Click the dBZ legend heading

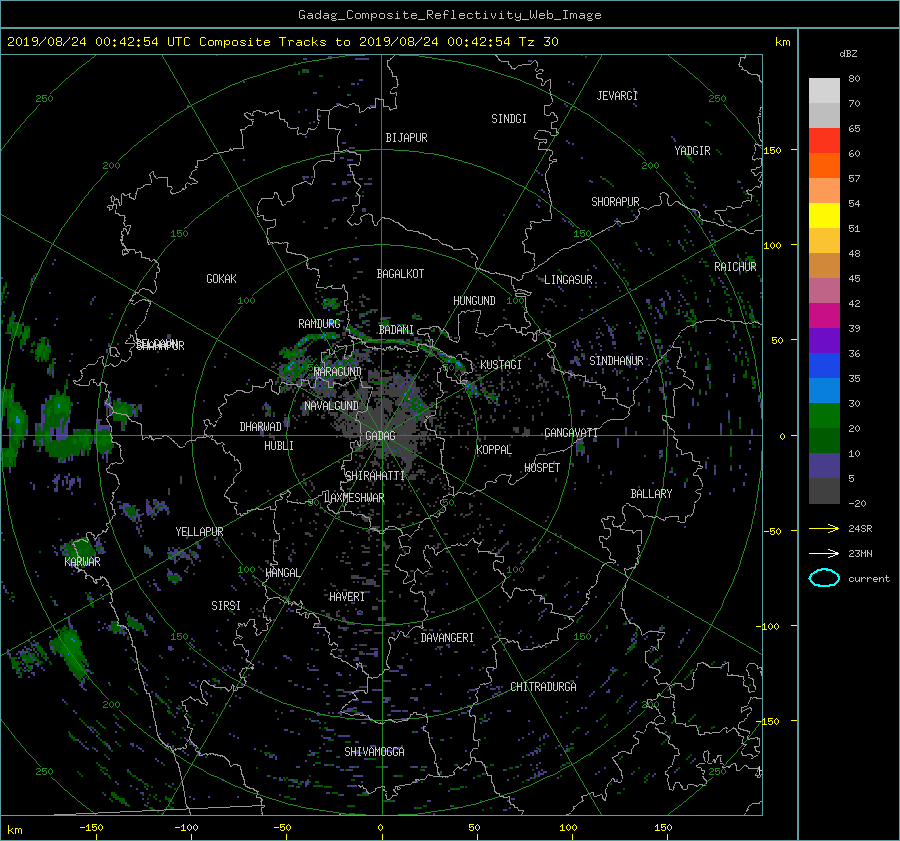coord(848,53)
